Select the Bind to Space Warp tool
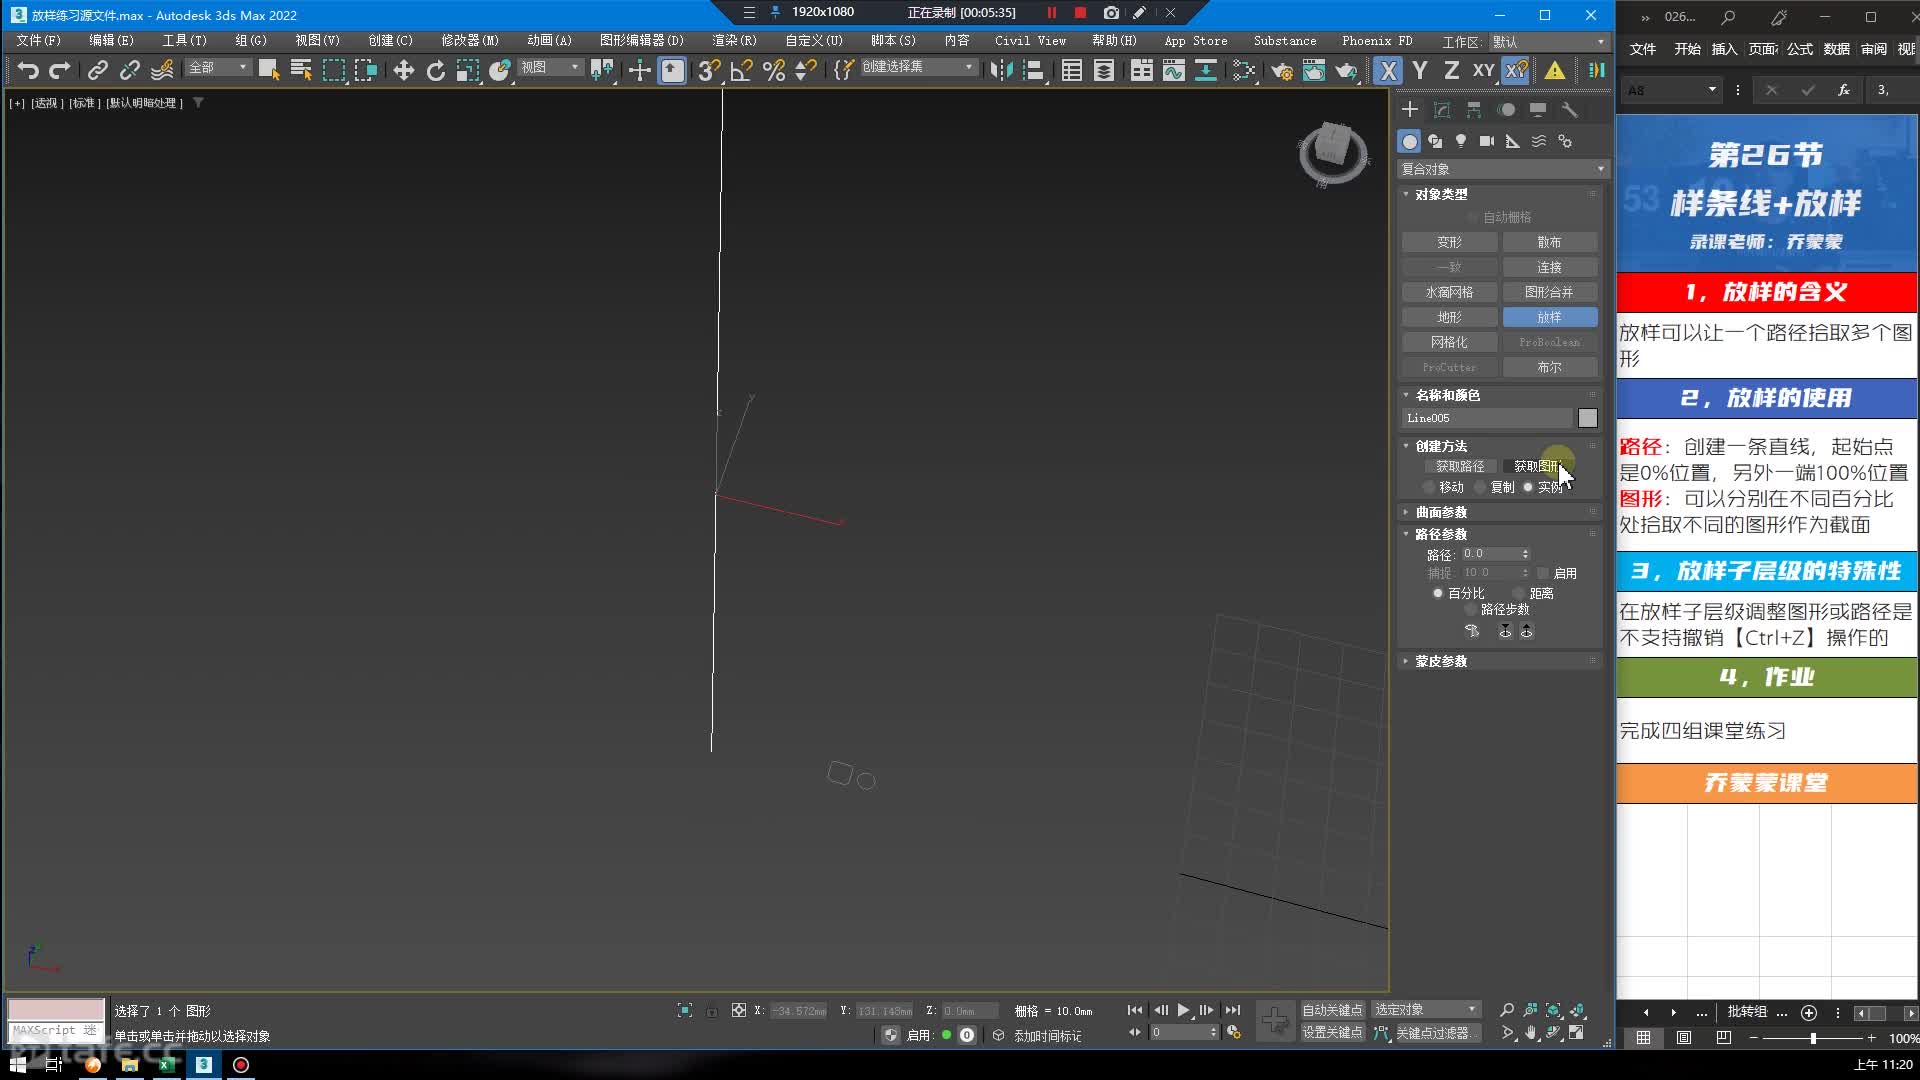The height and width of the screenshot is (1080, 1920). tap(161, 70)
